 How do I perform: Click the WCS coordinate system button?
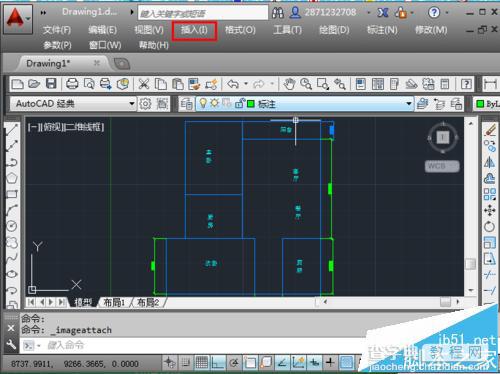(442, 166)
